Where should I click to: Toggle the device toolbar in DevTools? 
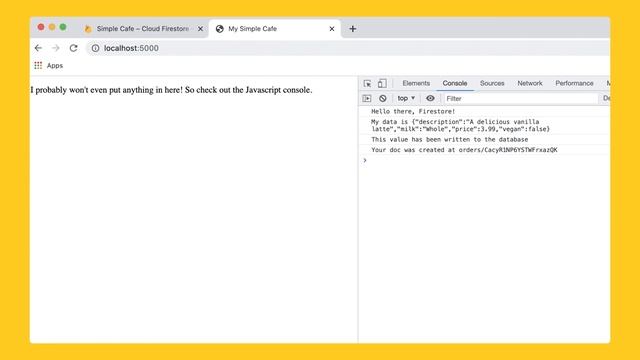pyautogui.click(x=382, y=83)
